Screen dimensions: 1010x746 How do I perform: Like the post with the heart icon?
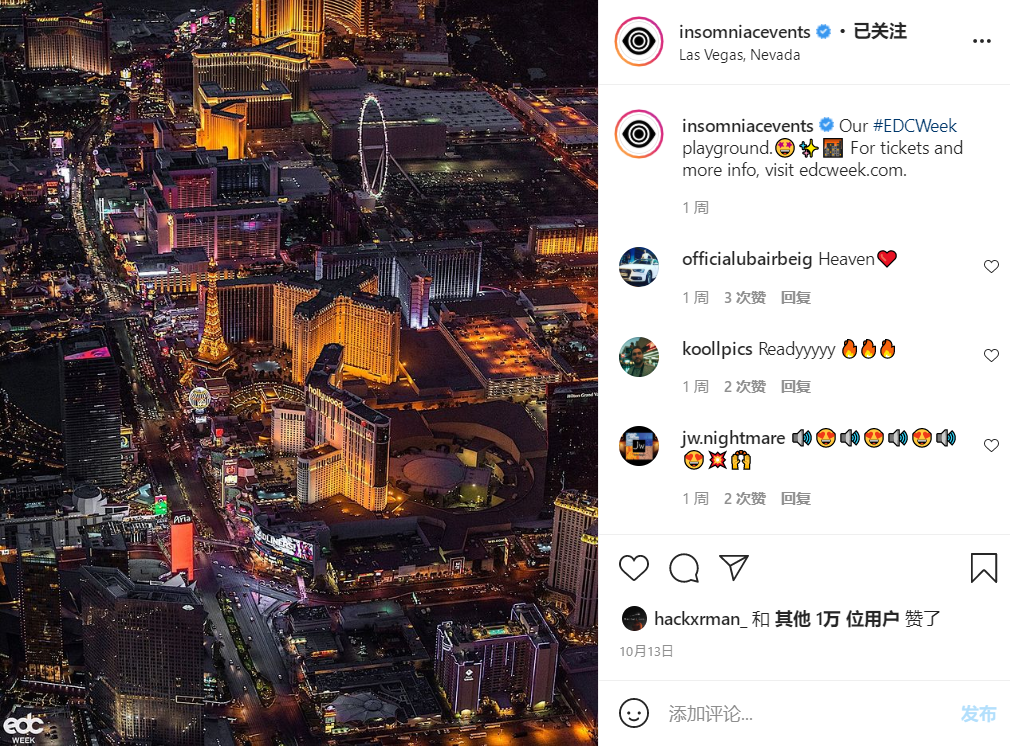point(634,568)
